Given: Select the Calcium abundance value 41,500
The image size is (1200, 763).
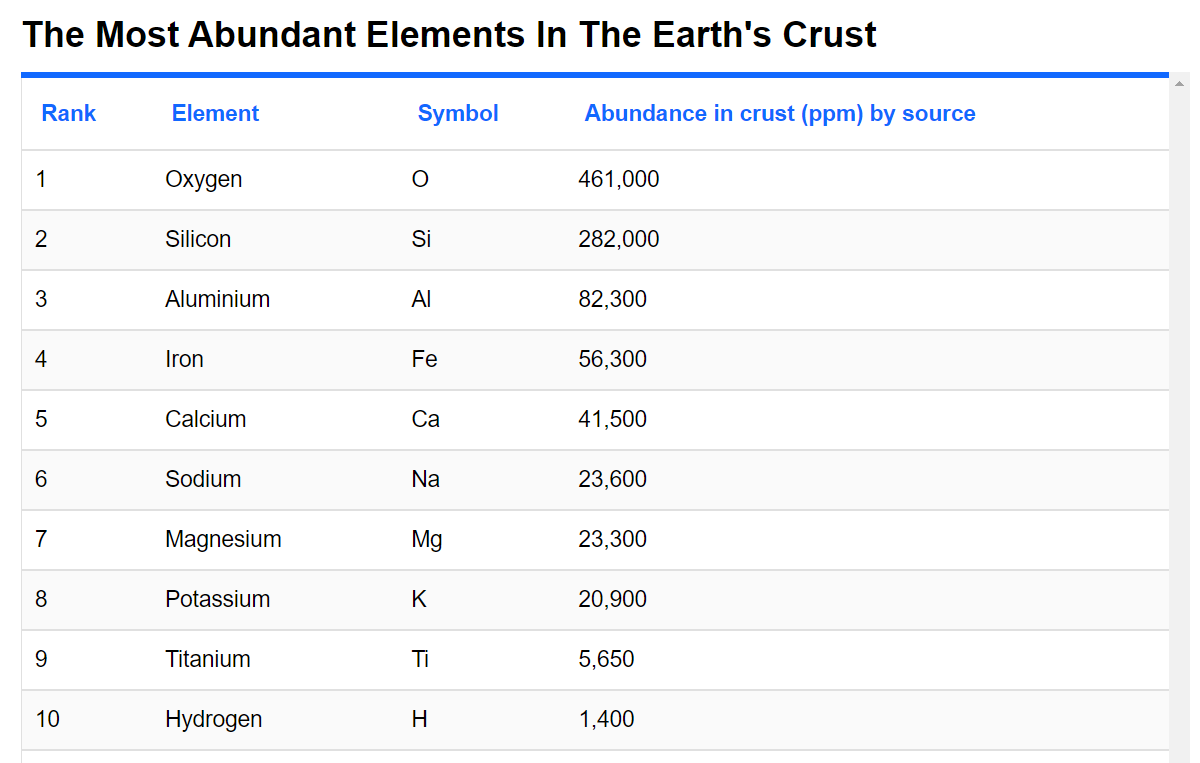Looking at the screenshot, I should click(613, 420).
